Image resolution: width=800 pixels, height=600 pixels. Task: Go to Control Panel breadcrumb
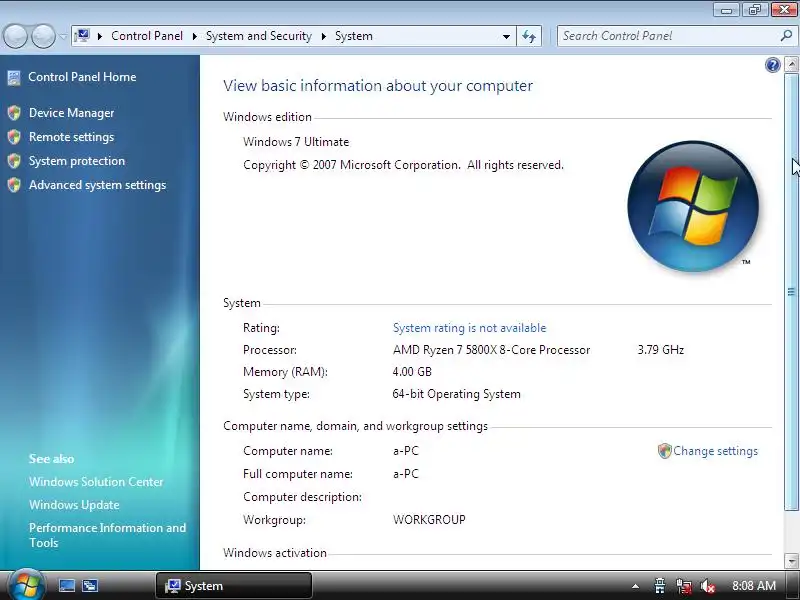pos(147,36)
